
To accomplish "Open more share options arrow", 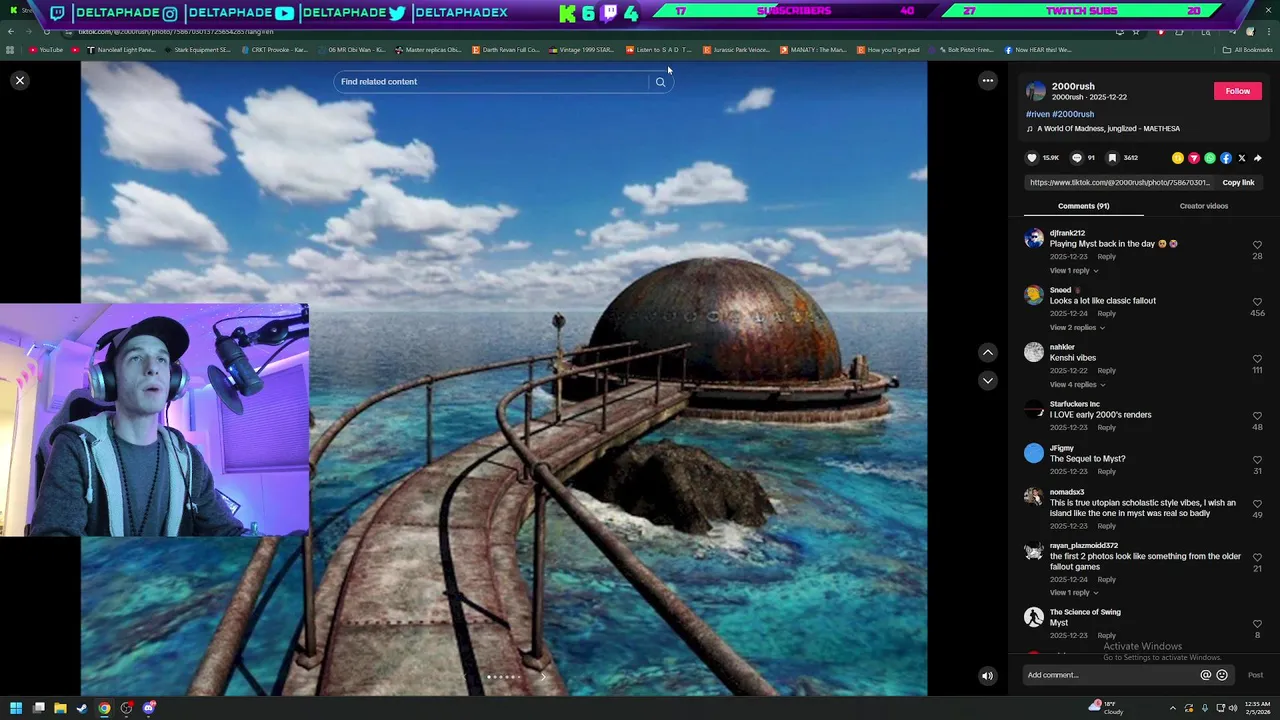I will tap(1258, 158).
